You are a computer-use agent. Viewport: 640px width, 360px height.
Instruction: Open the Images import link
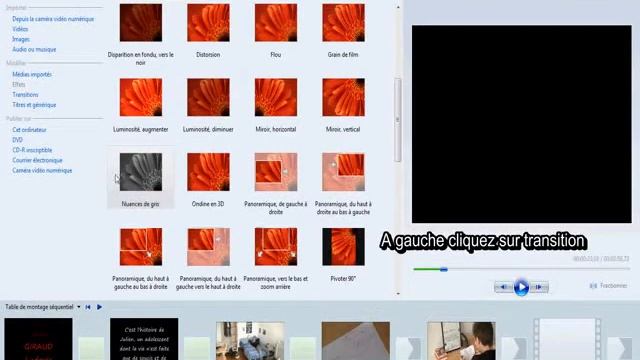(x=21, y=39)
